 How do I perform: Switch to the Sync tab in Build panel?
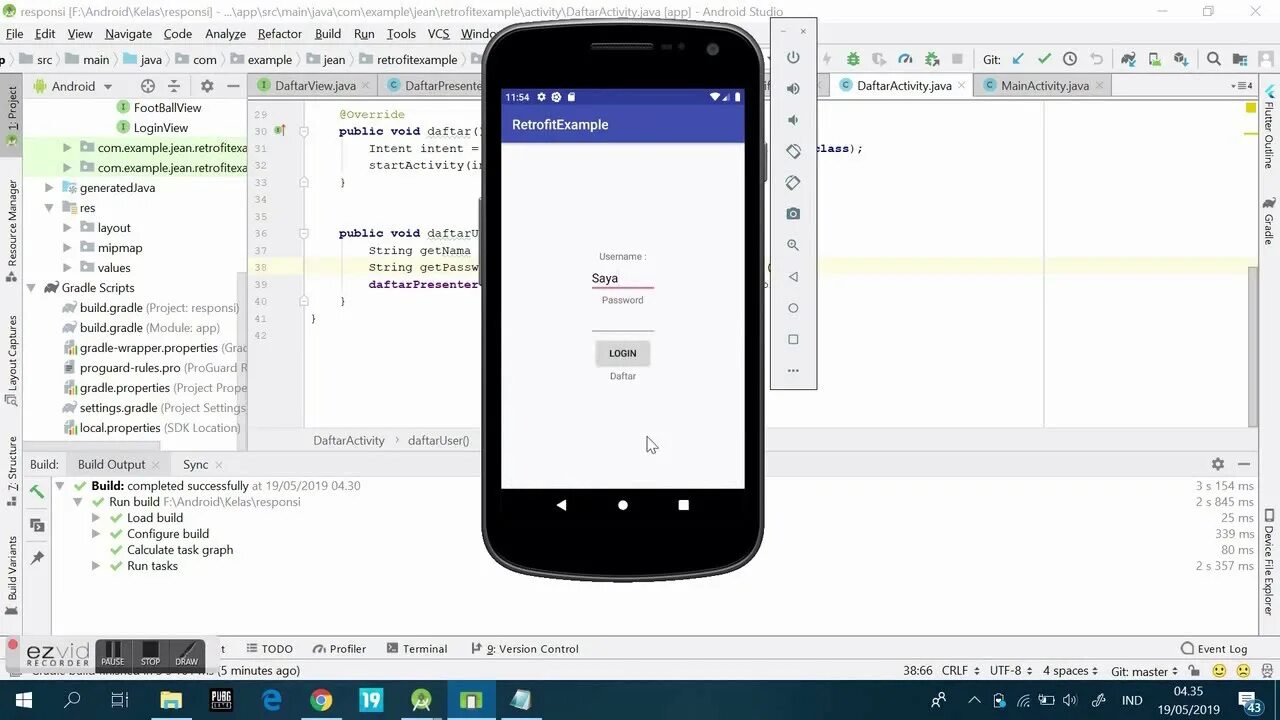coord(195,464)
